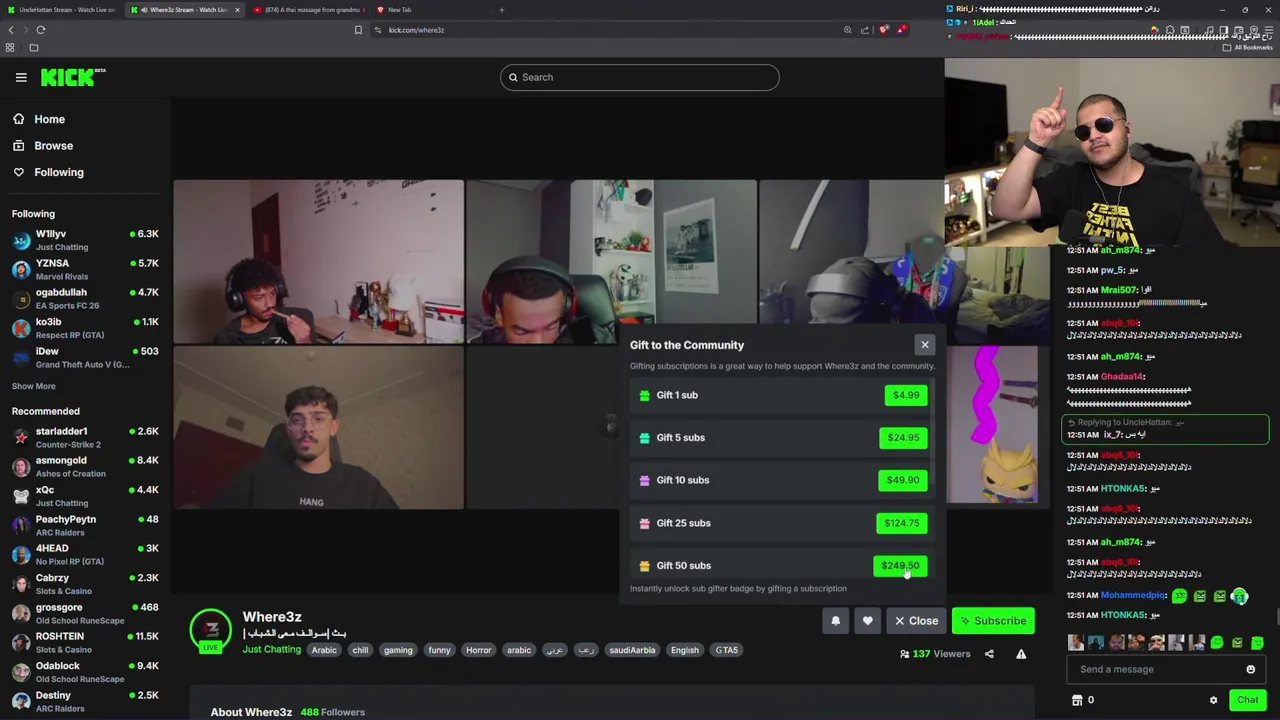Open the chat shop points icon
The width and height of the screenshot is (1280, 720).
pos(1077,700)
